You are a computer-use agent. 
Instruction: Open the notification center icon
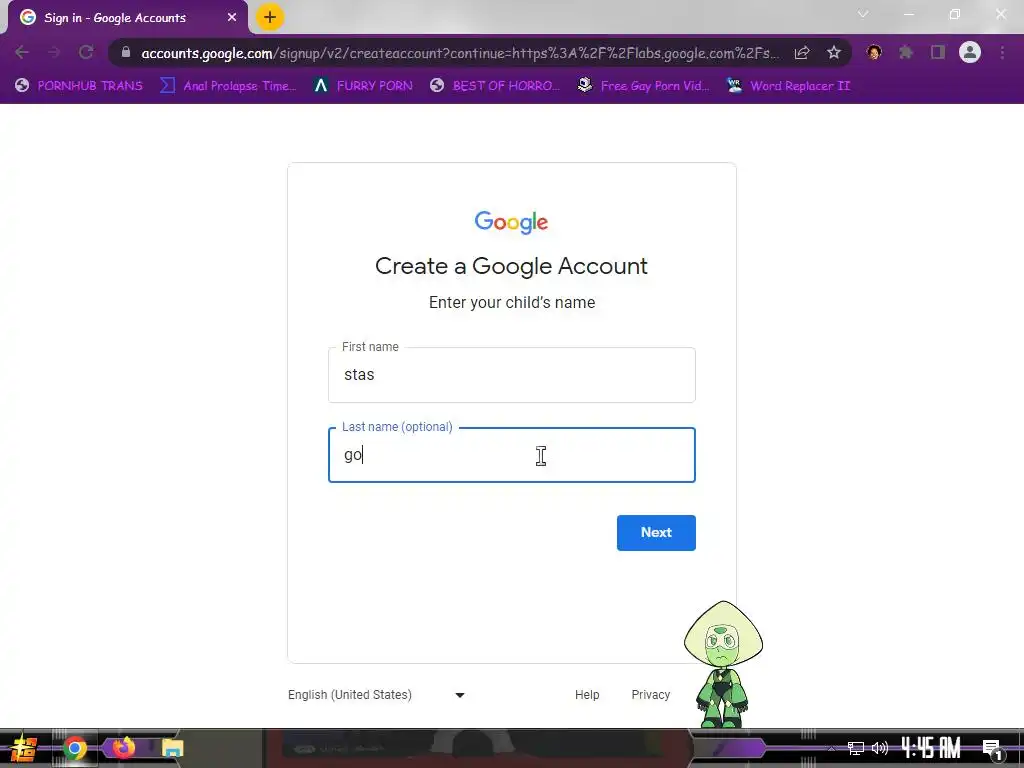pos(991,750)
